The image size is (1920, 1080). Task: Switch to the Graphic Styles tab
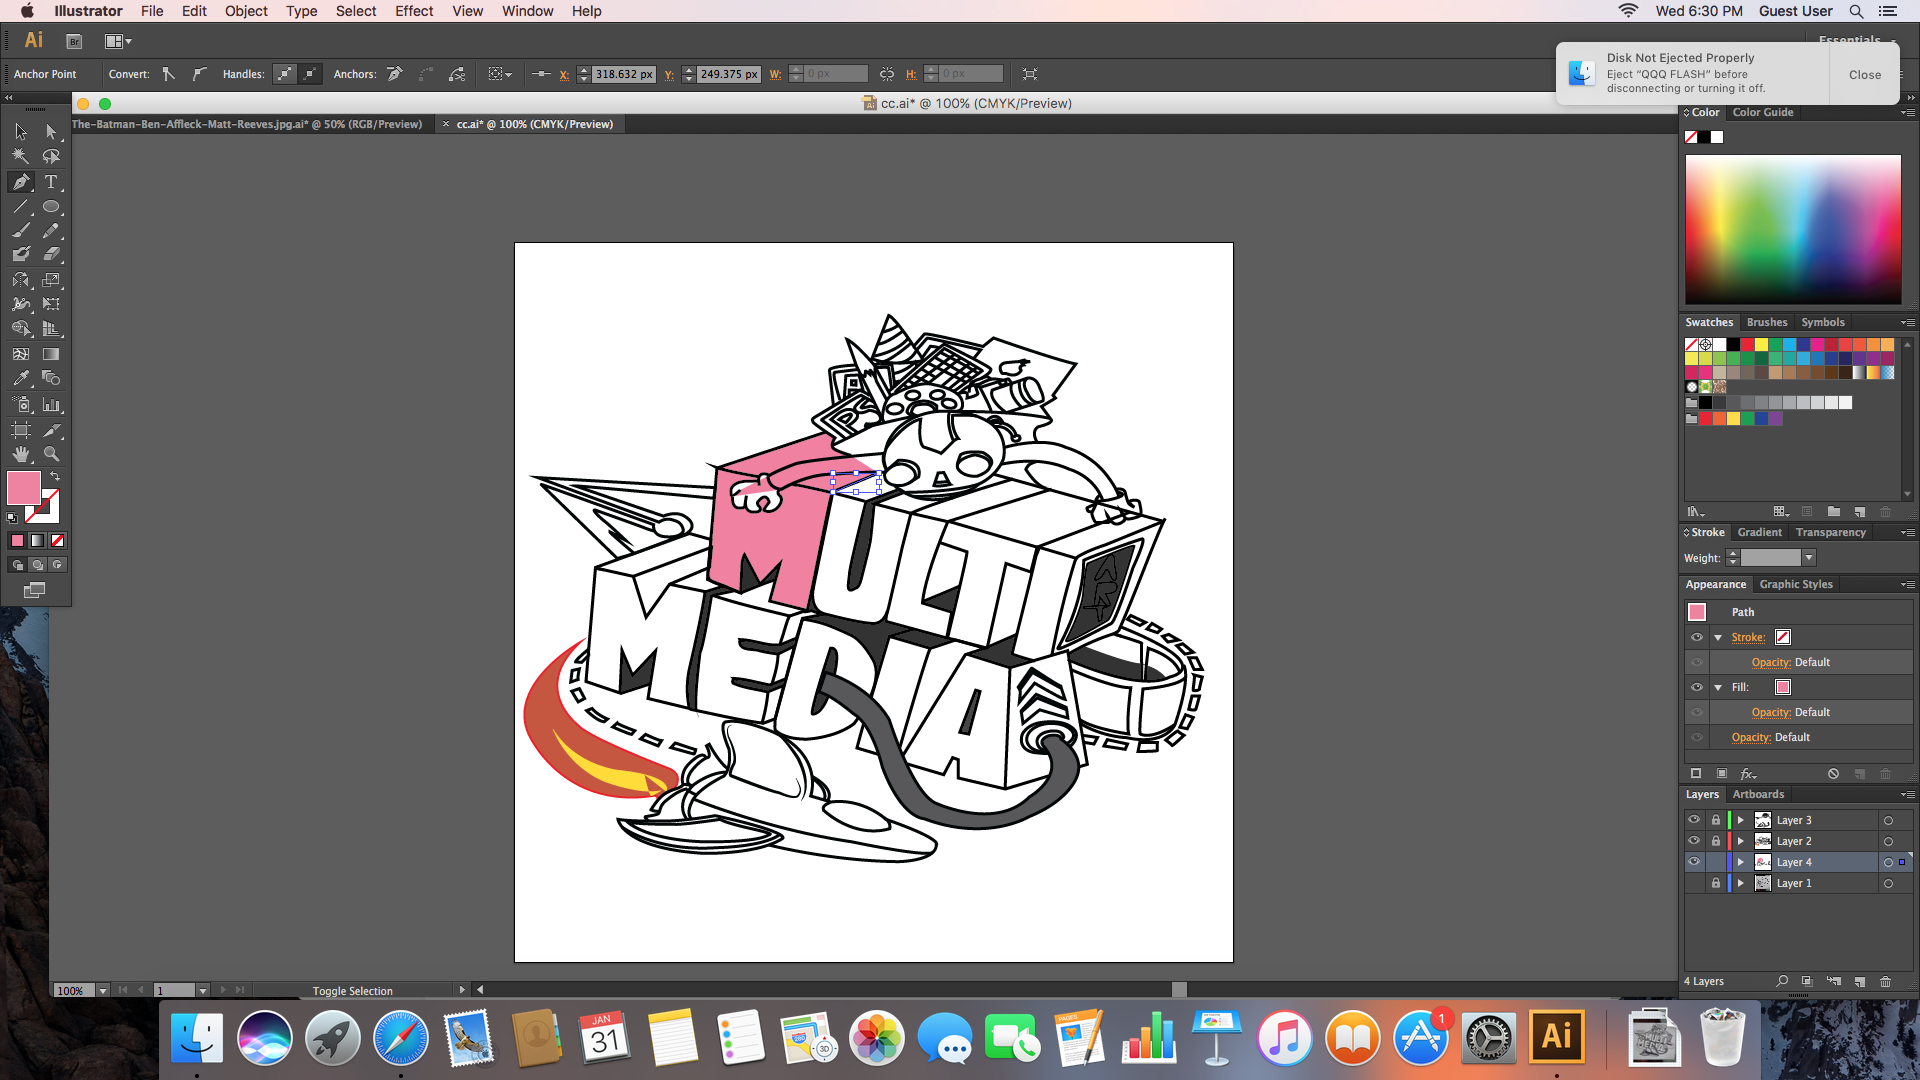click(1796, 584)
